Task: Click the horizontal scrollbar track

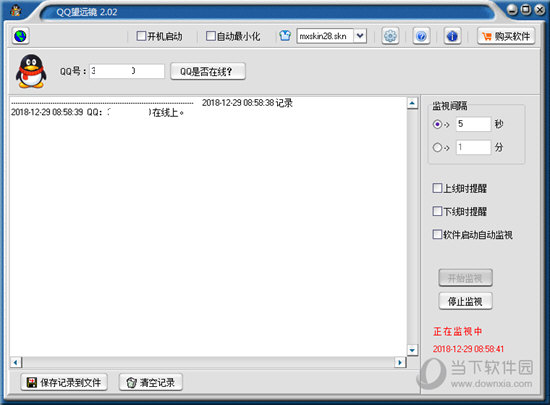Action: point(208,362)
